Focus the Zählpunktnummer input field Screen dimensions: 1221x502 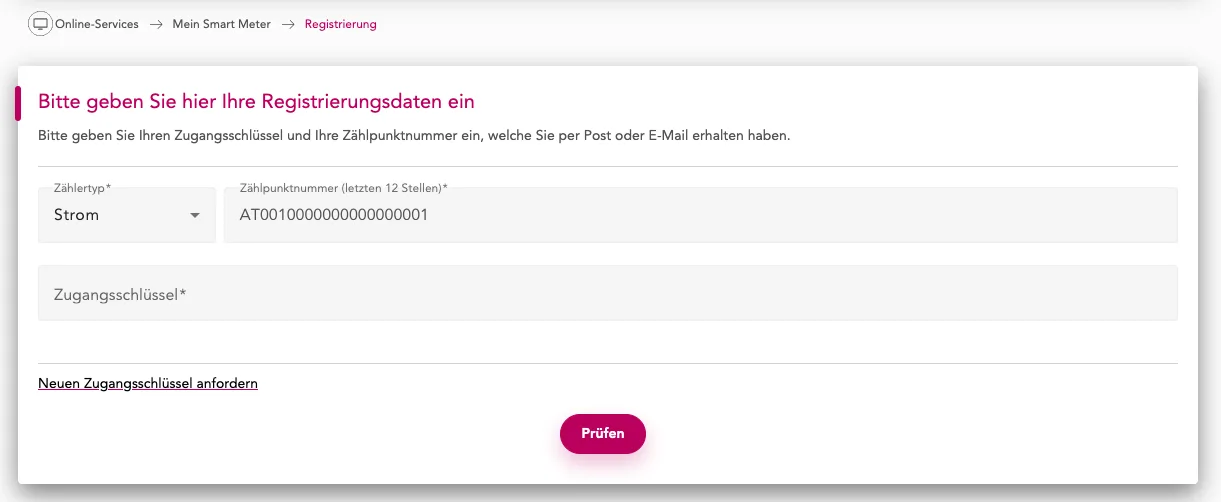pos(700,215)
